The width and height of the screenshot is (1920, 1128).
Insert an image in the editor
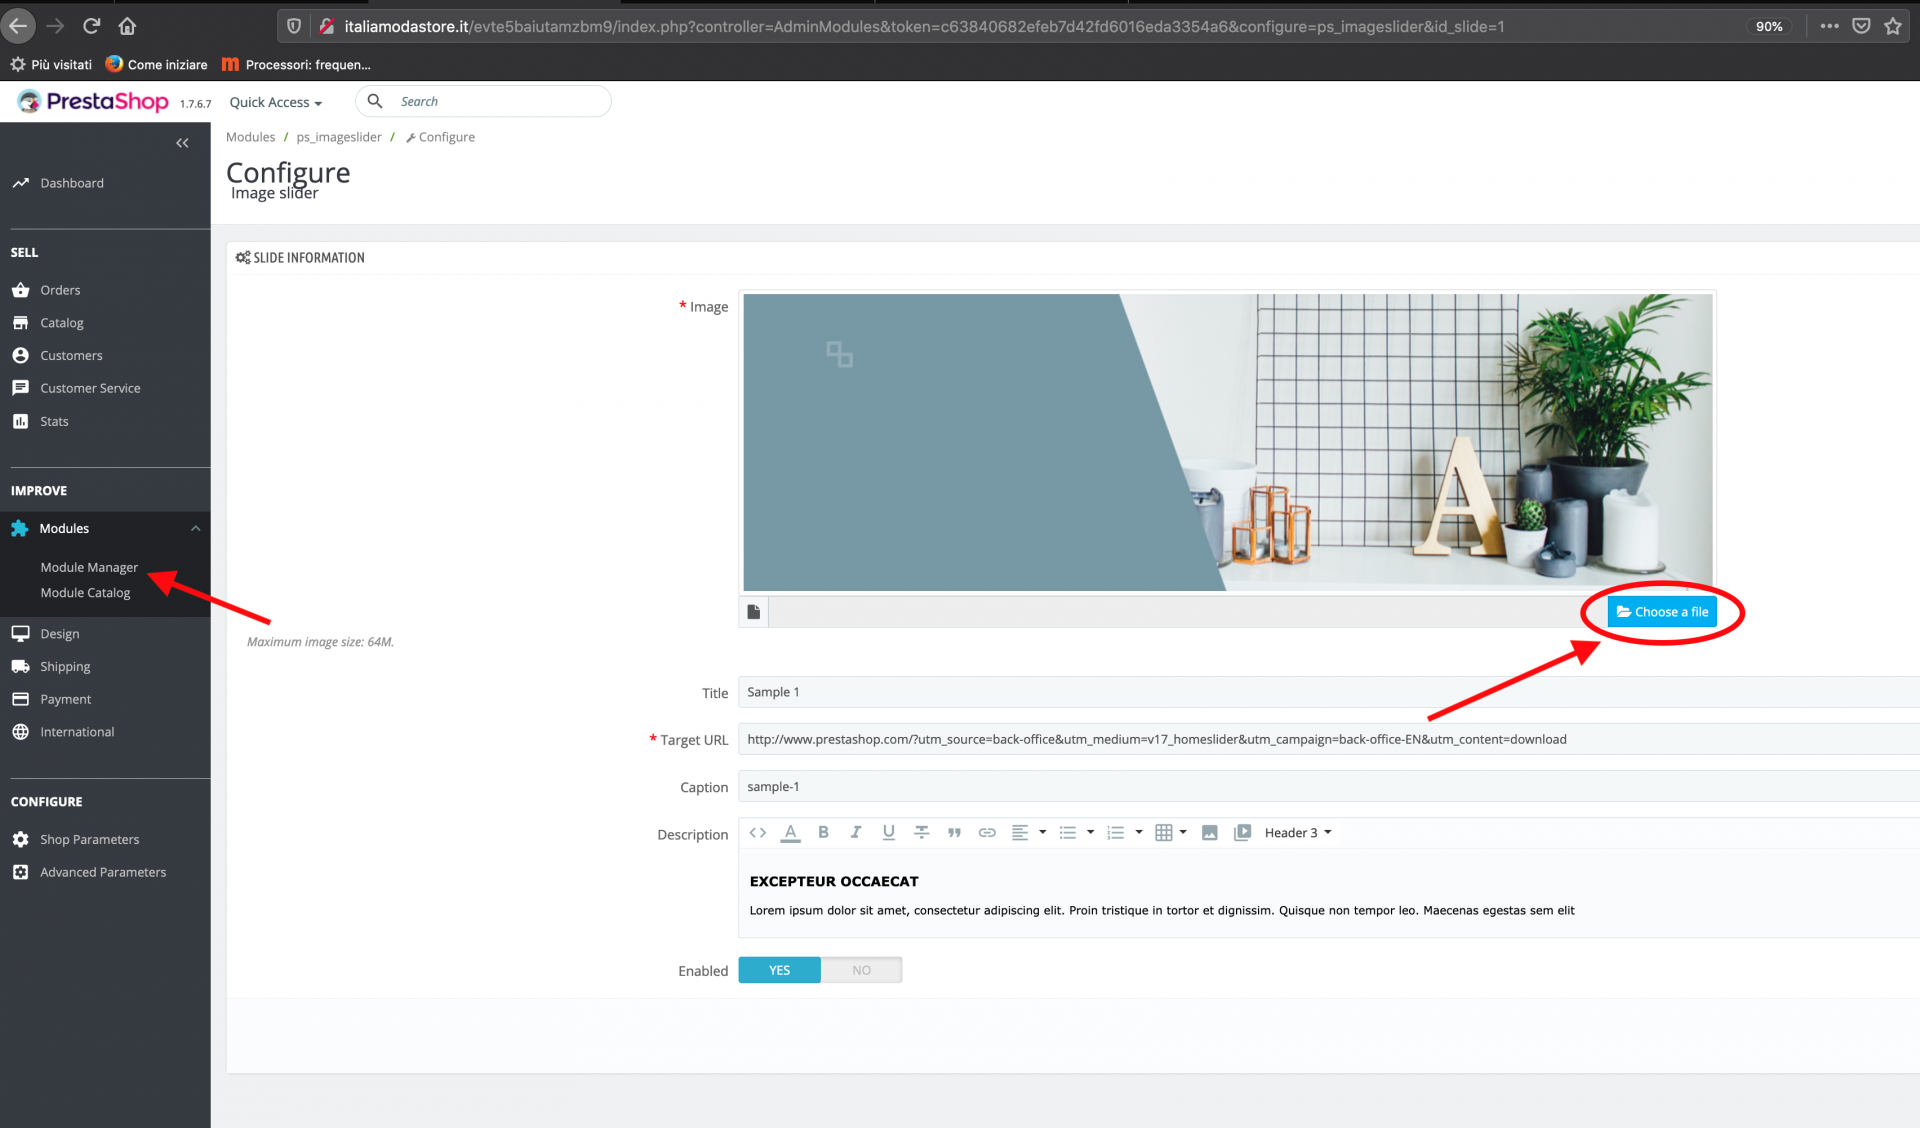click(x=1209, y=832)
